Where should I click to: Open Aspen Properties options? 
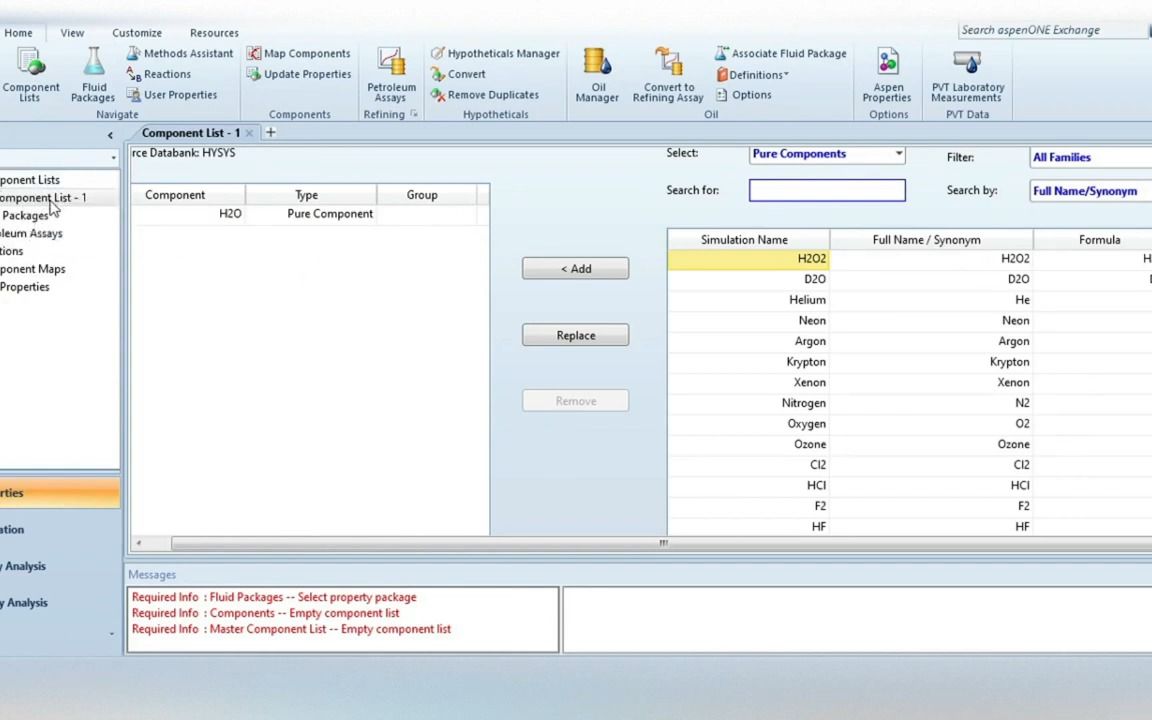pyautogui.click(x=887, y=75)
